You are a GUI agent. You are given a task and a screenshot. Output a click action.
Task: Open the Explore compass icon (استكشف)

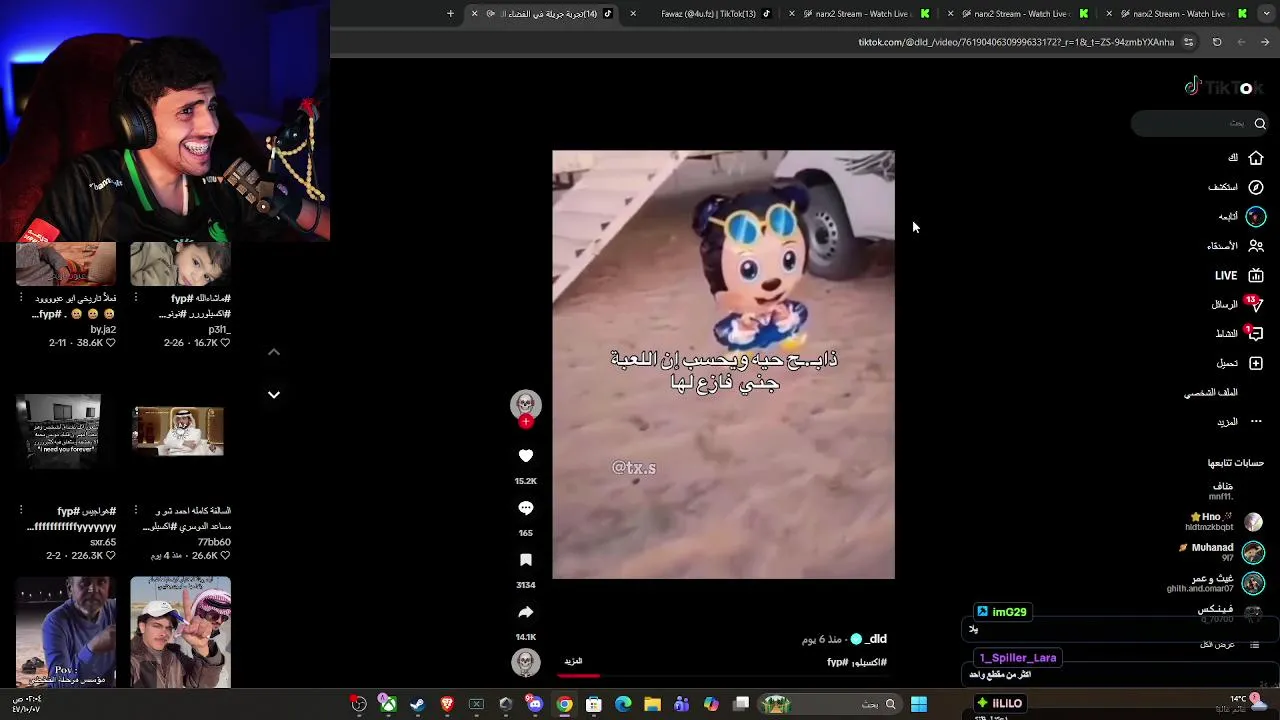coord(1256,187)
